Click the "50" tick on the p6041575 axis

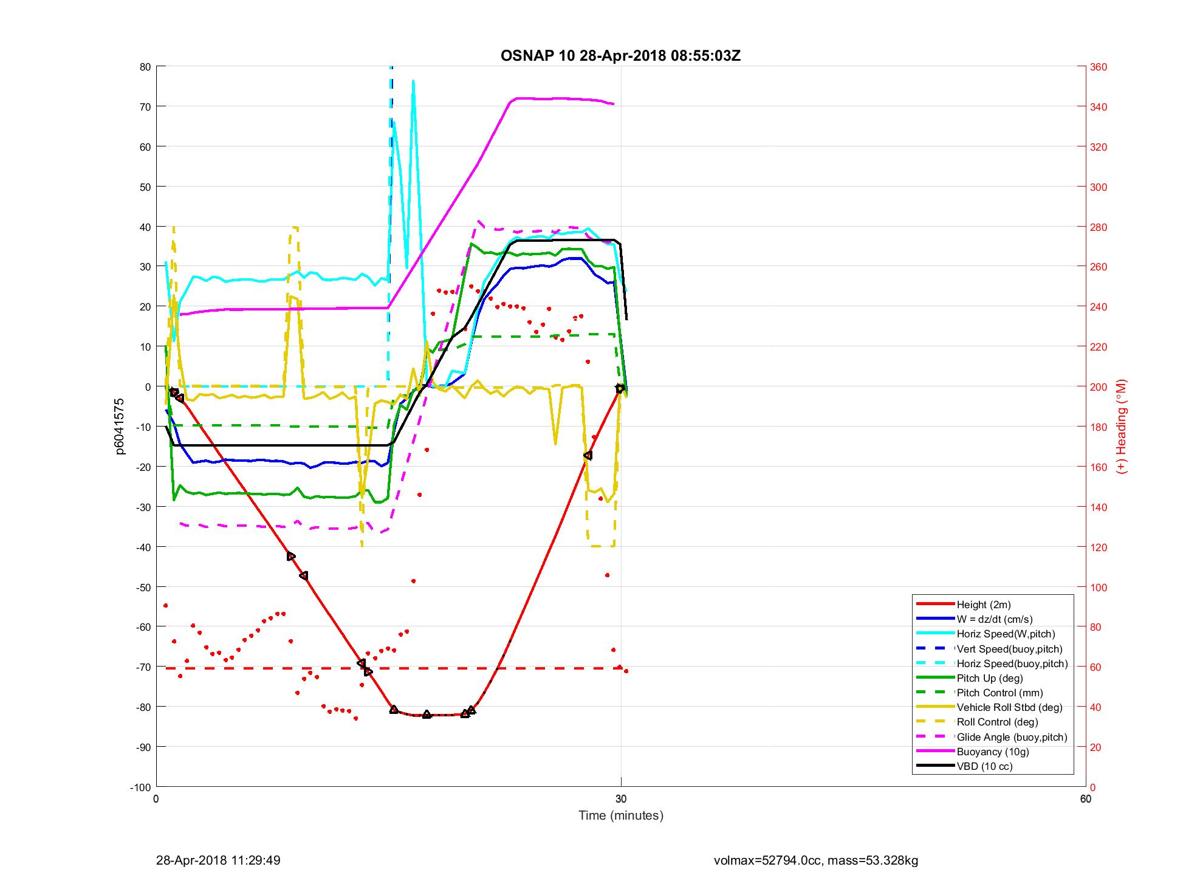[144, 187]
